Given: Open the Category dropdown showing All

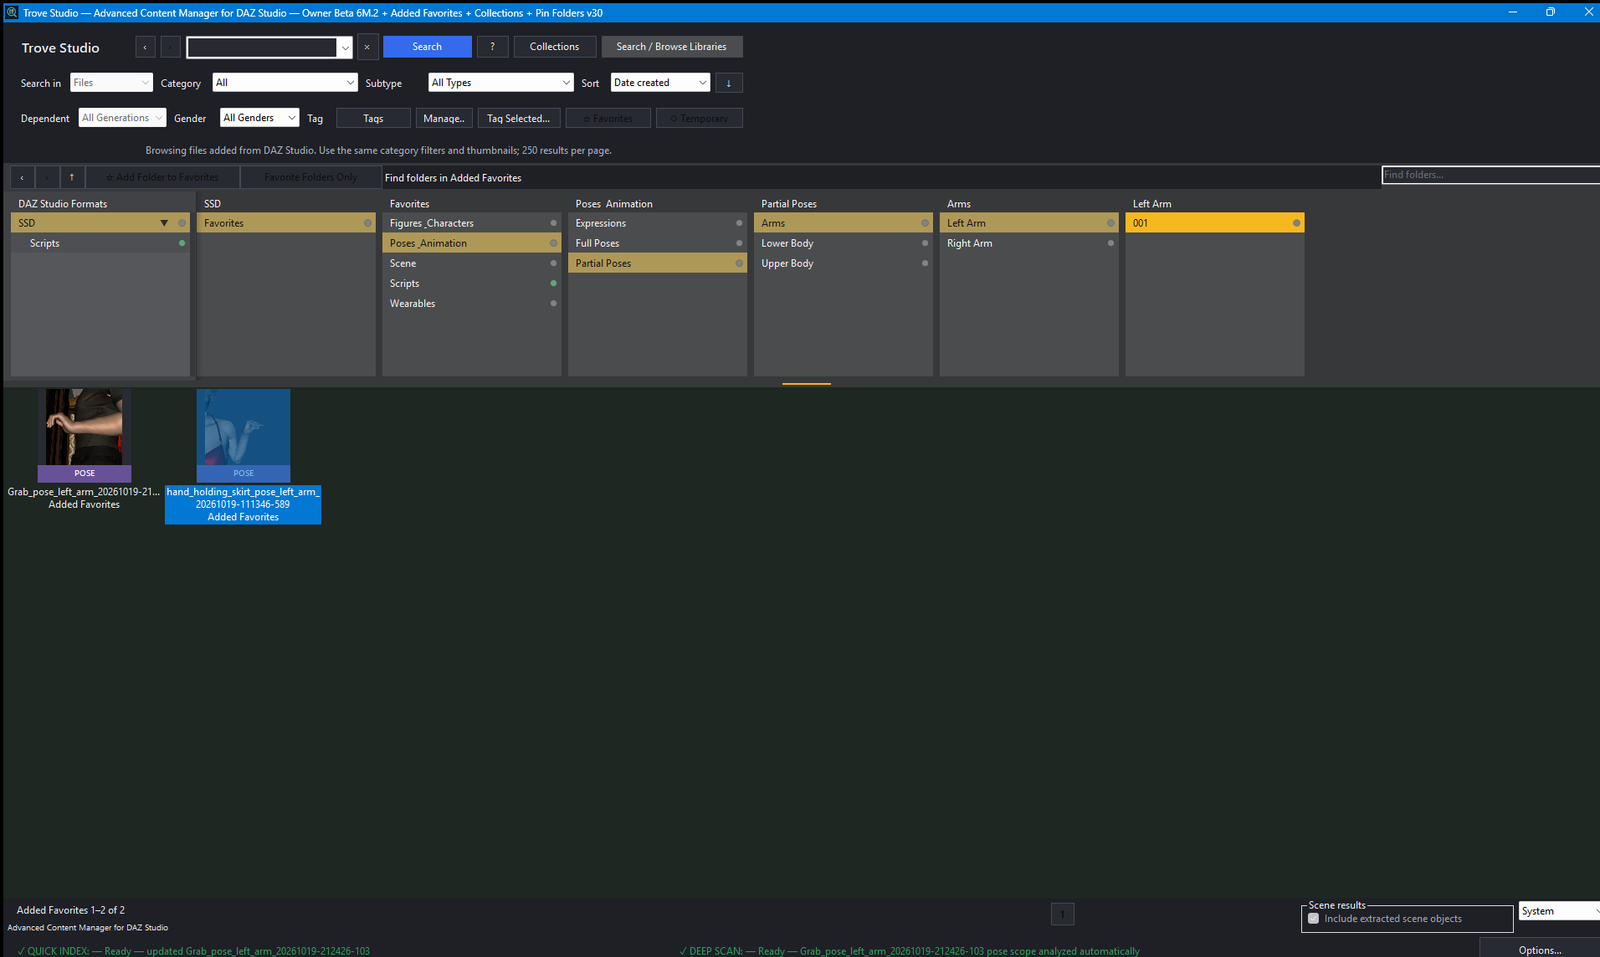Looking at the screenshot, I should tap(285, 83).
